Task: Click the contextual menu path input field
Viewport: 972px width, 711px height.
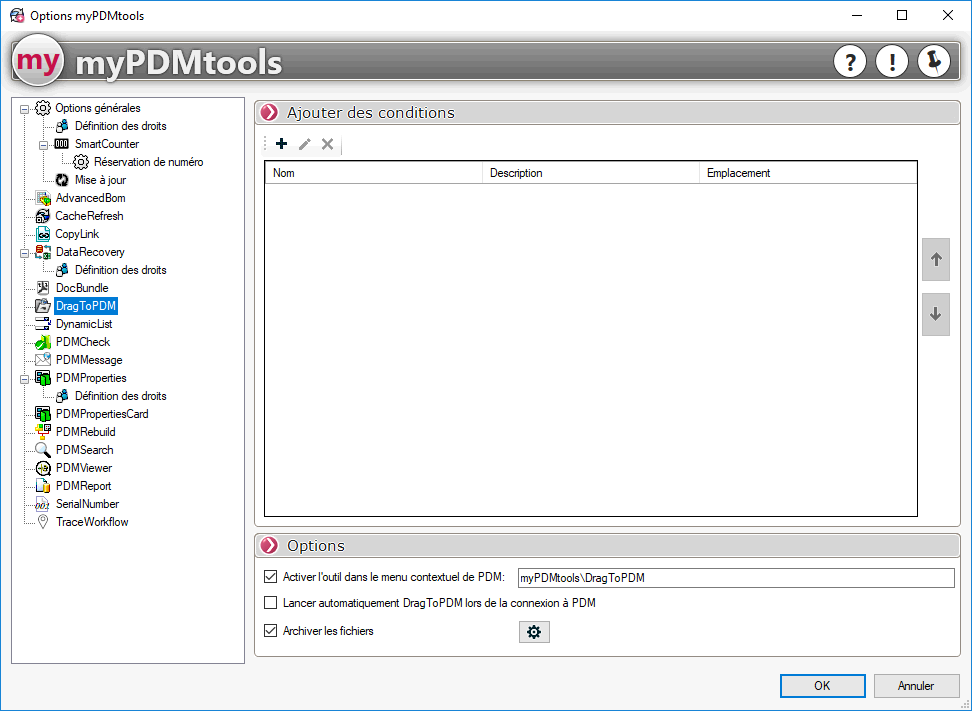Action: (735, 578)
